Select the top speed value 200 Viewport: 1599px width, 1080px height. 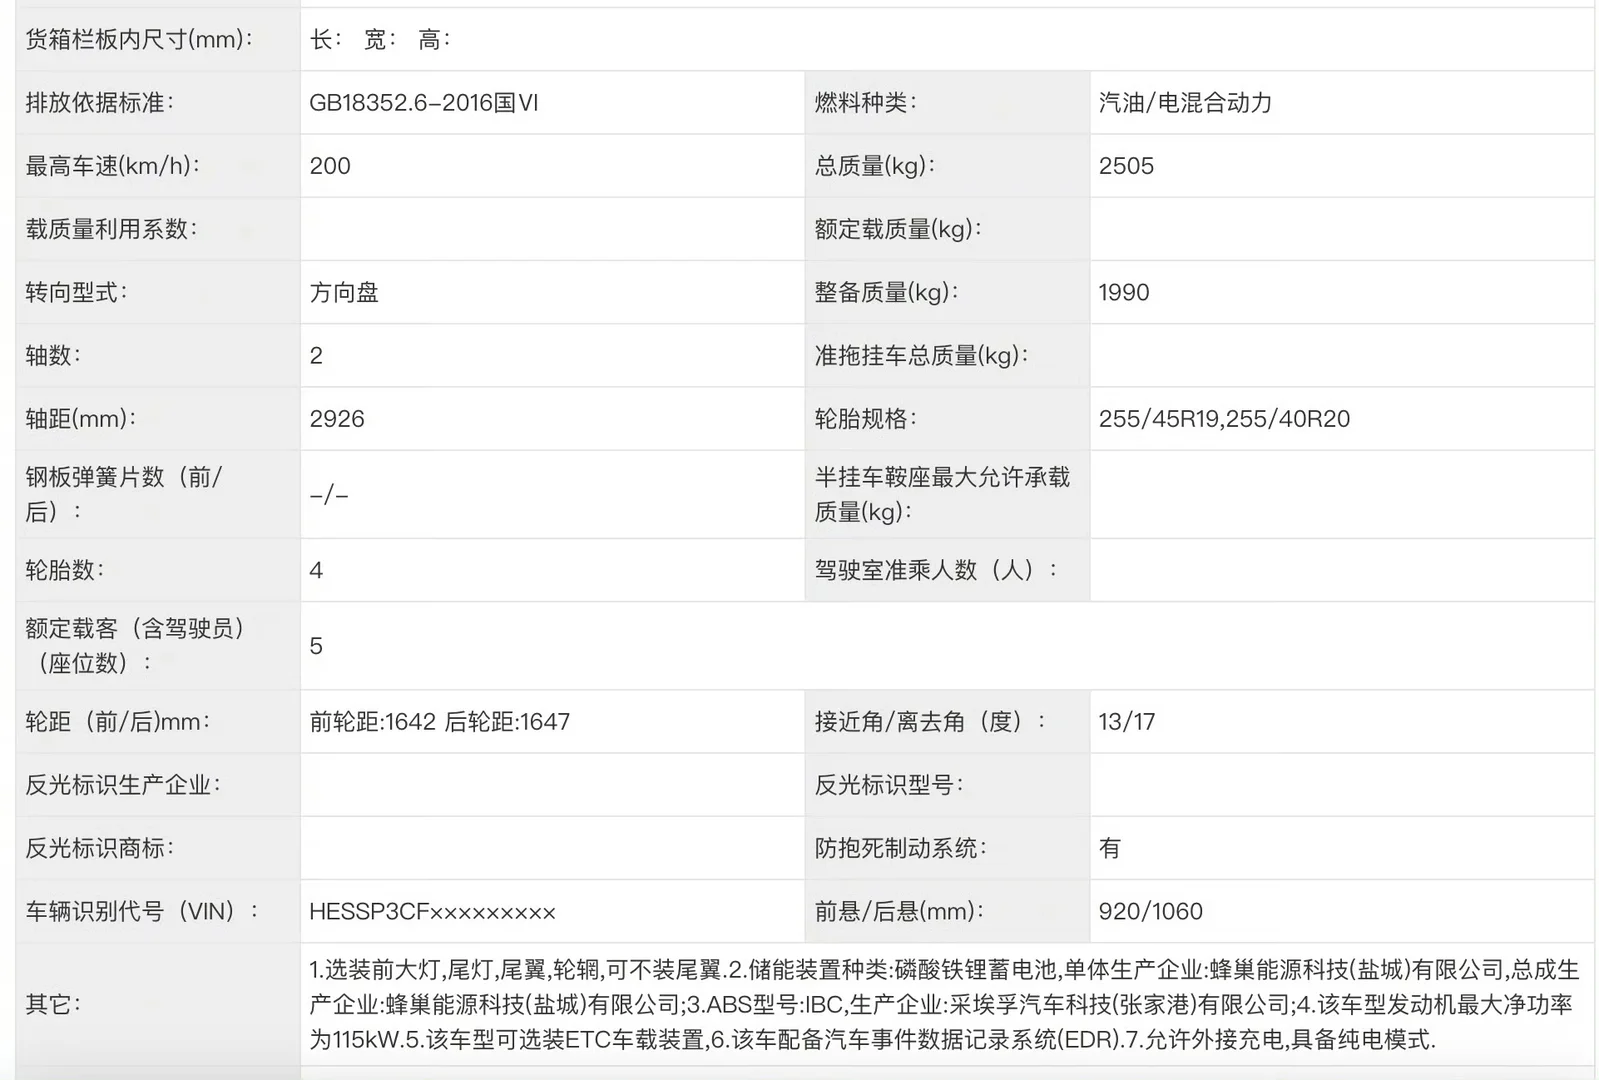click(330, 166)
